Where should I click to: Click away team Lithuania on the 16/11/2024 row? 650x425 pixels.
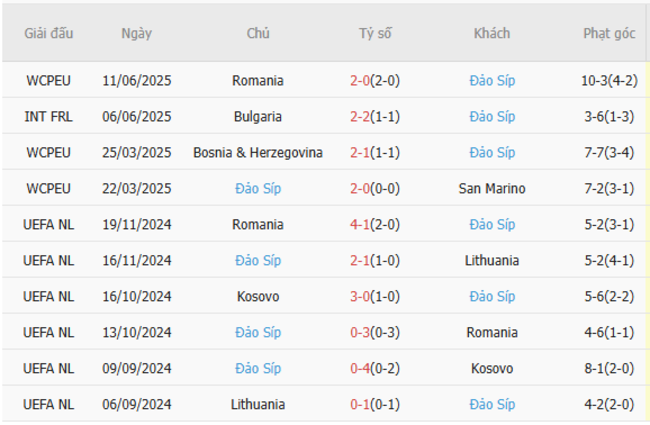pos(492,261)
